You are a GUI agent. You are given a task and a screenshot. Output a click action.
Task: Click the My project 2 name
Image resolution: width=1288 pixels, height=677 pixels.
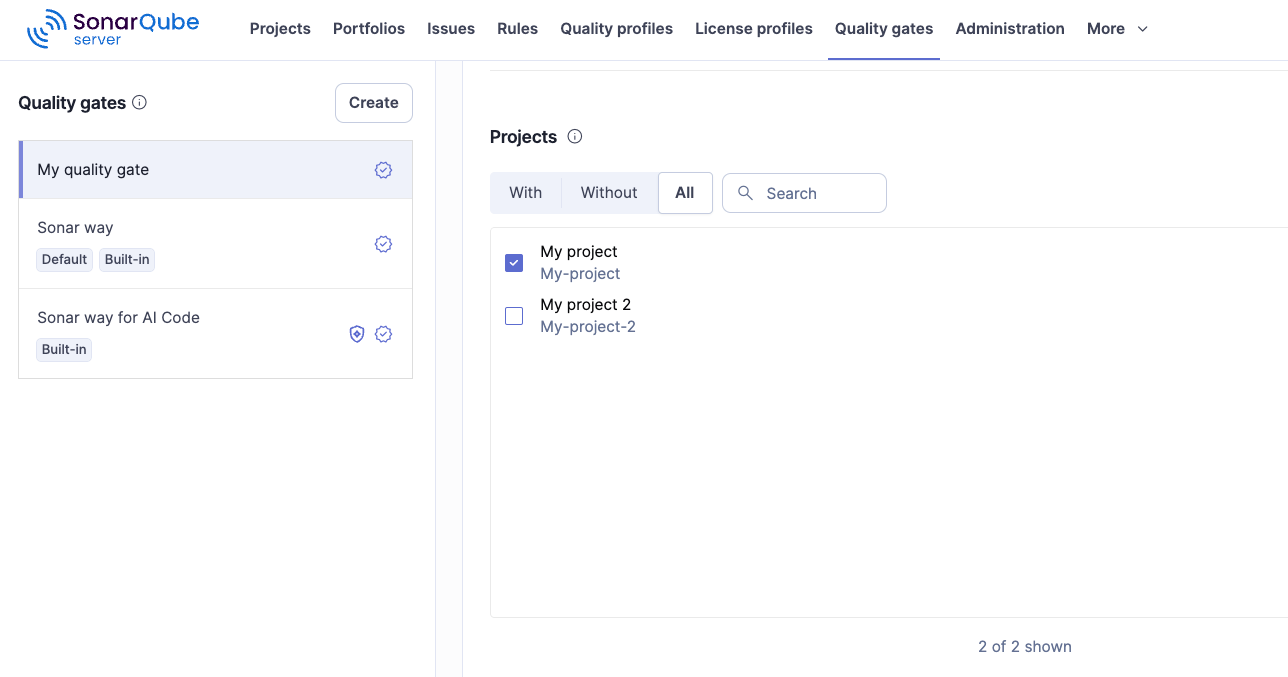pyautogui.click(x=585, y=304)
